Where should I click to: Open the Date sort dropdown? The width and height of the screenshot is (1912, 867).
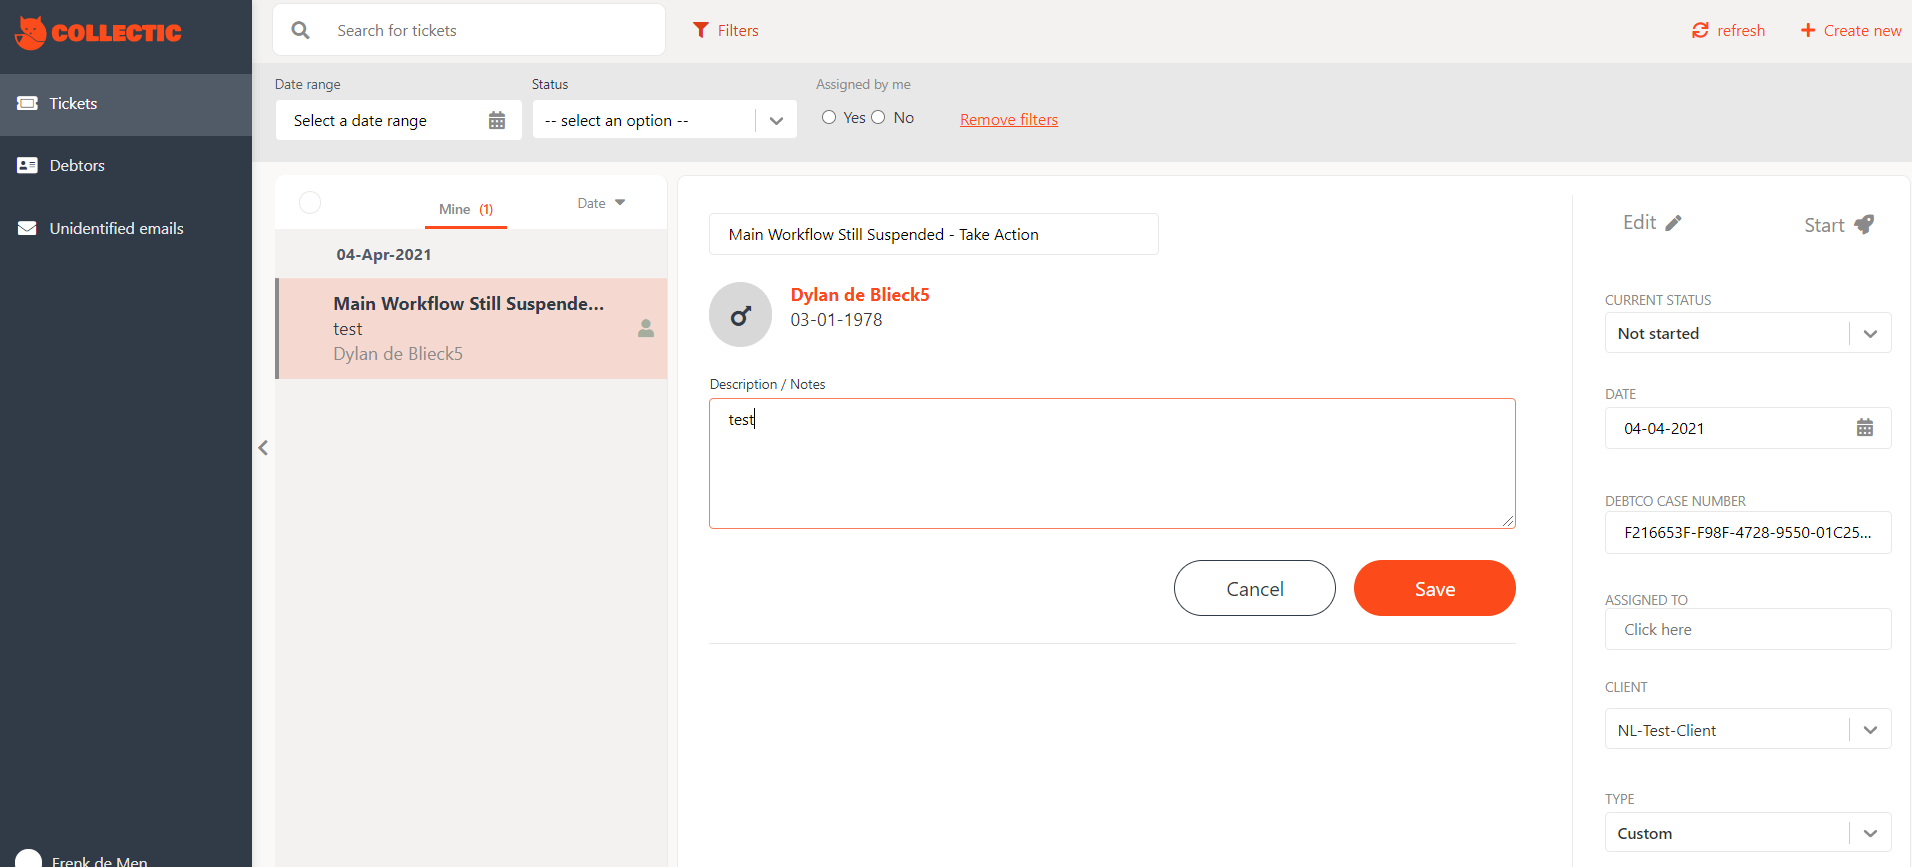[601, 203]
